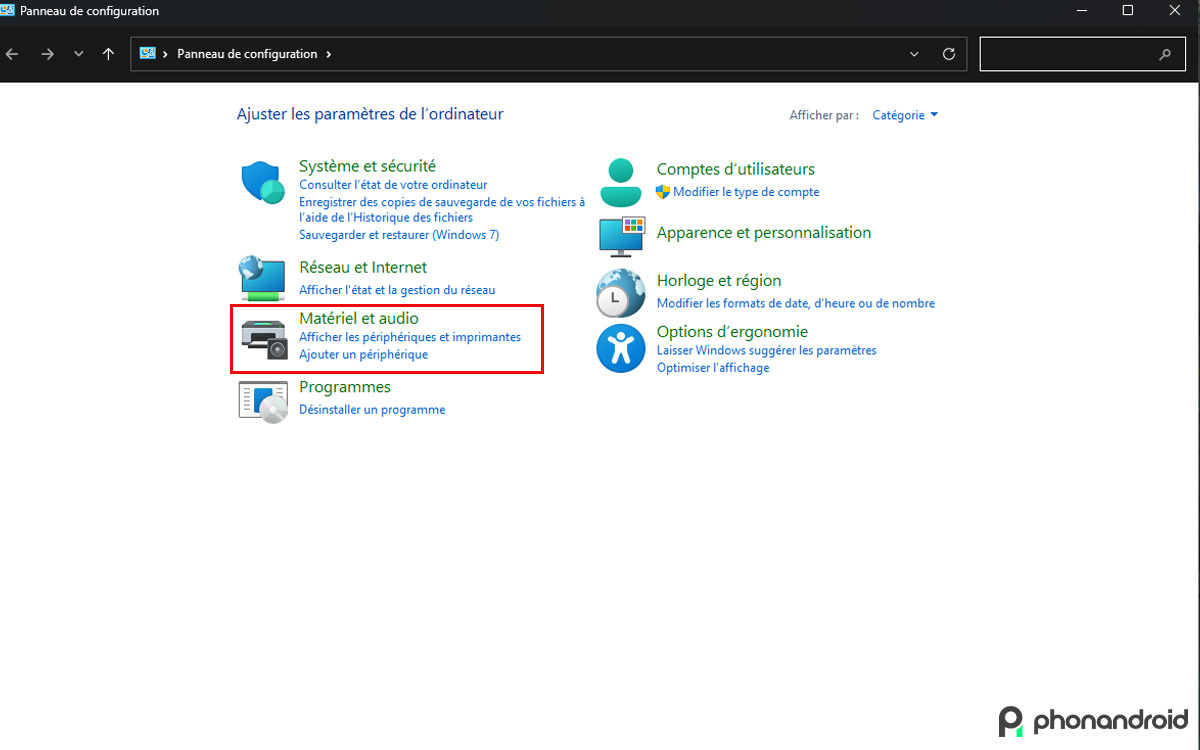
Task: Open Modifier le type de compte
Action: coord(747,191)
